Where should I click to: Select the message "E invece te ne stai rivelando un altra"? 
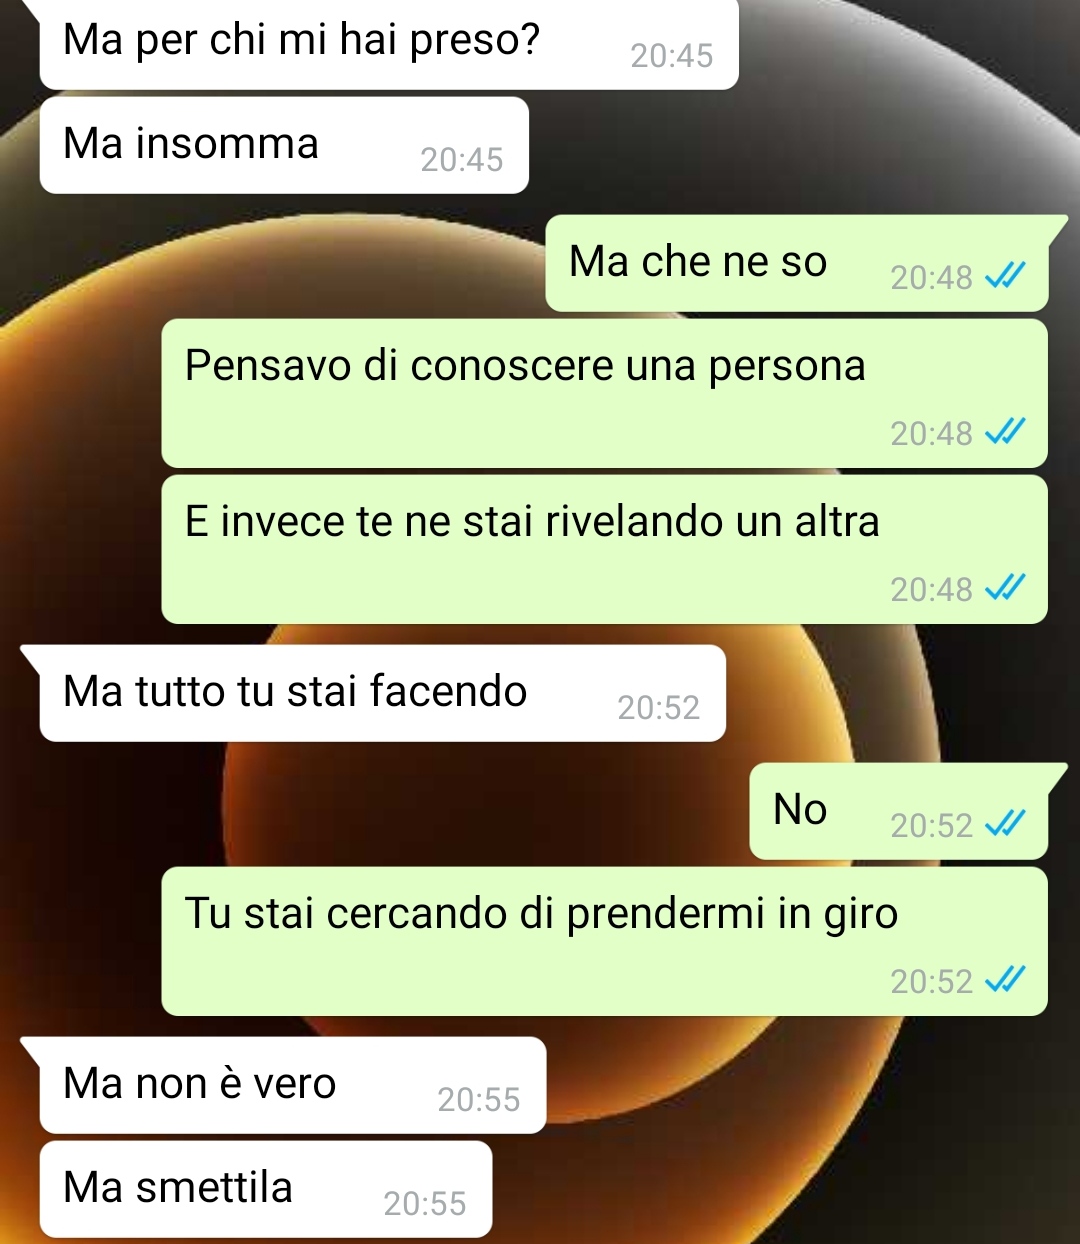click(x=605, y=549)
